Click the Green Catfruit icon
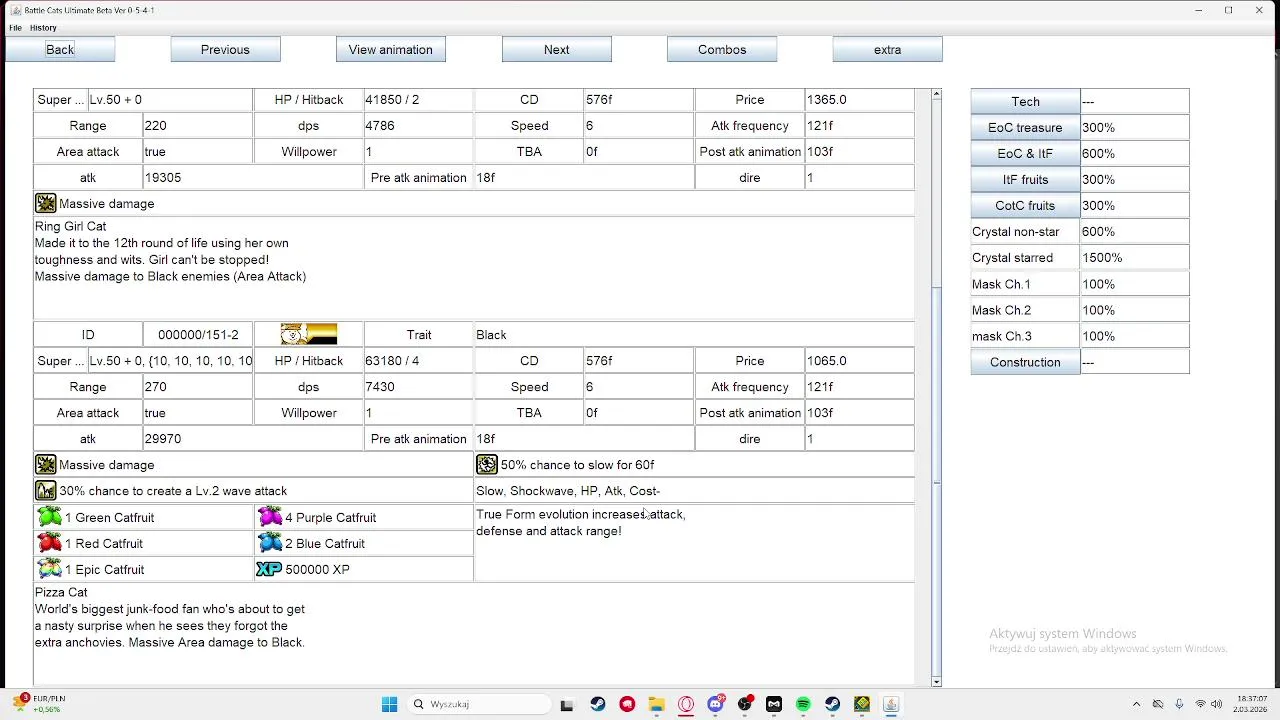The height and width of the screenshot is (720, 1280). click(49, 517)
